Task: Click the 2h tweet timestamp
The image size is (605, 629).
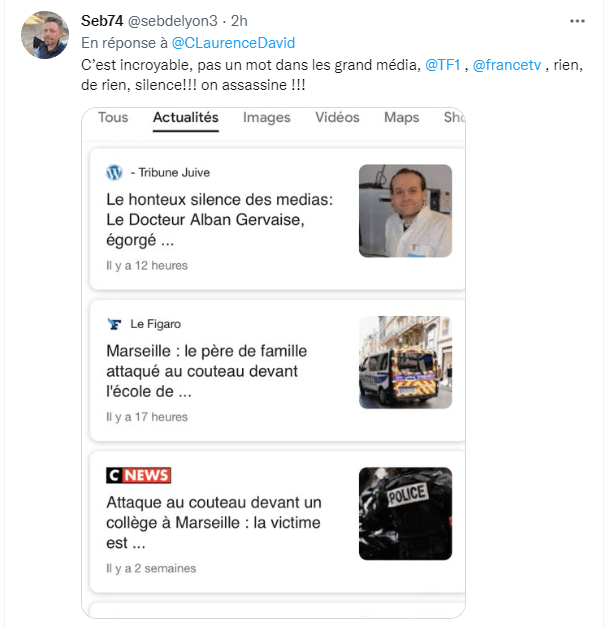Action: tap(240, 21)
